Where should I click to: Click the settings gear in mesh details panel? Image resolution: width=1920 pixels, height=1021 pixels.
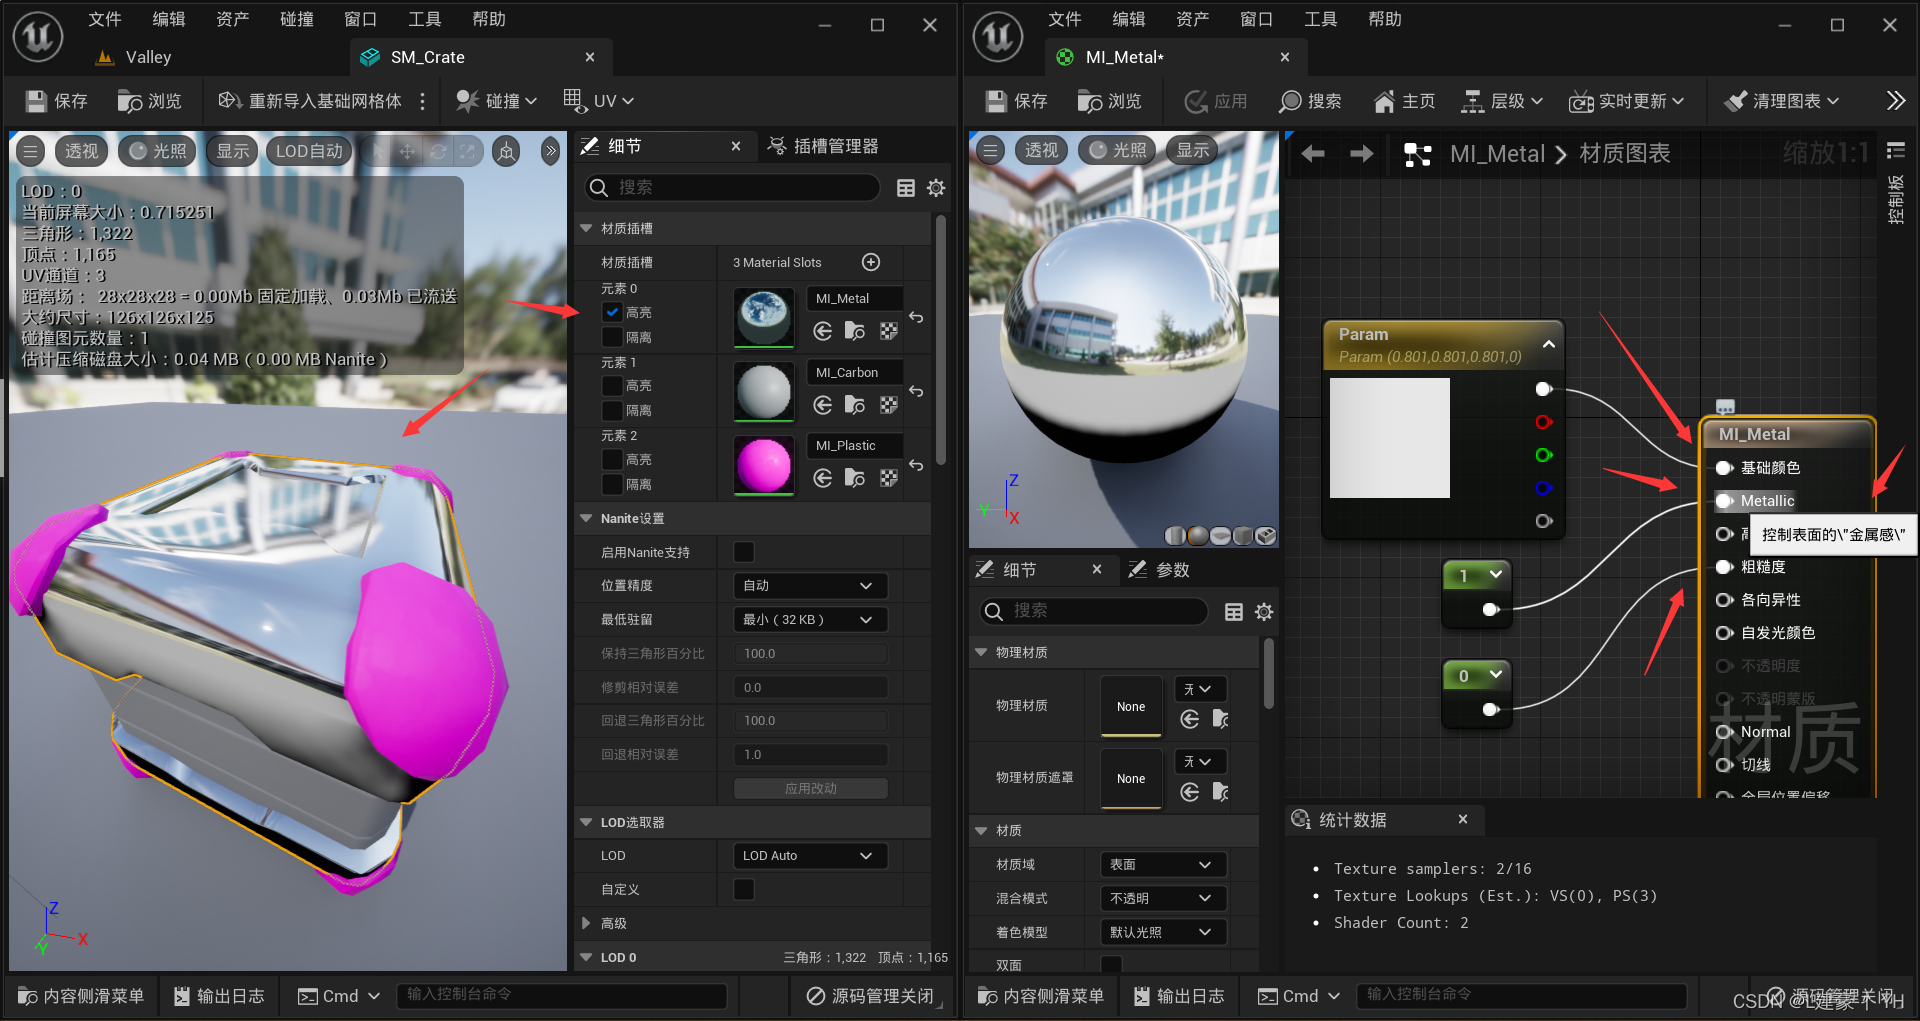point(936,188)
